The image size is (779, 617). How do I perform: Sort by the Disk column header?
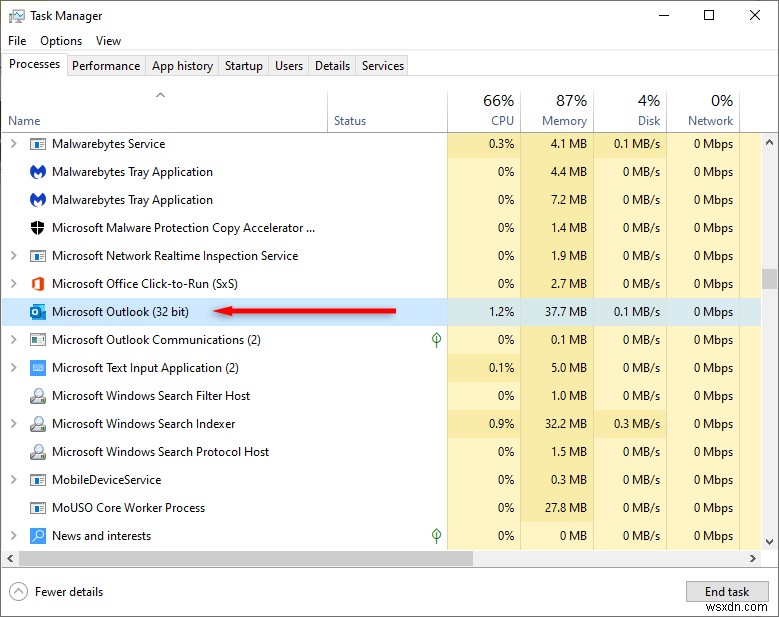tap(630, 111)
